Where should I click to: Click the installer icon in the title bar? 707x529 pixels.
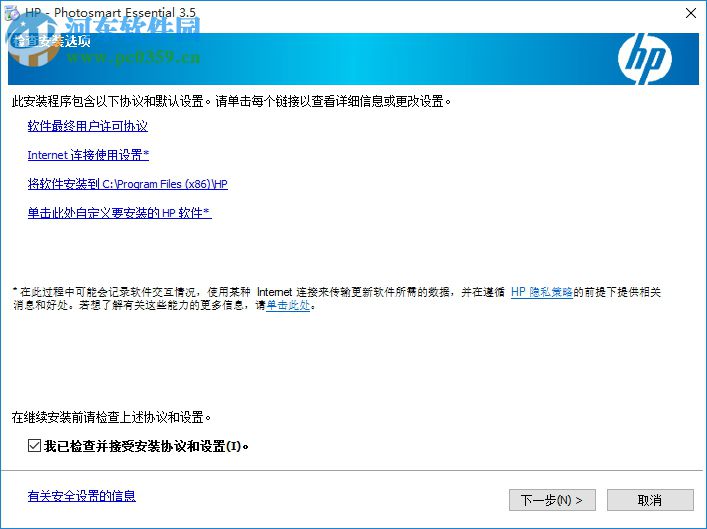pyautogui.click(x=12, y=13)
